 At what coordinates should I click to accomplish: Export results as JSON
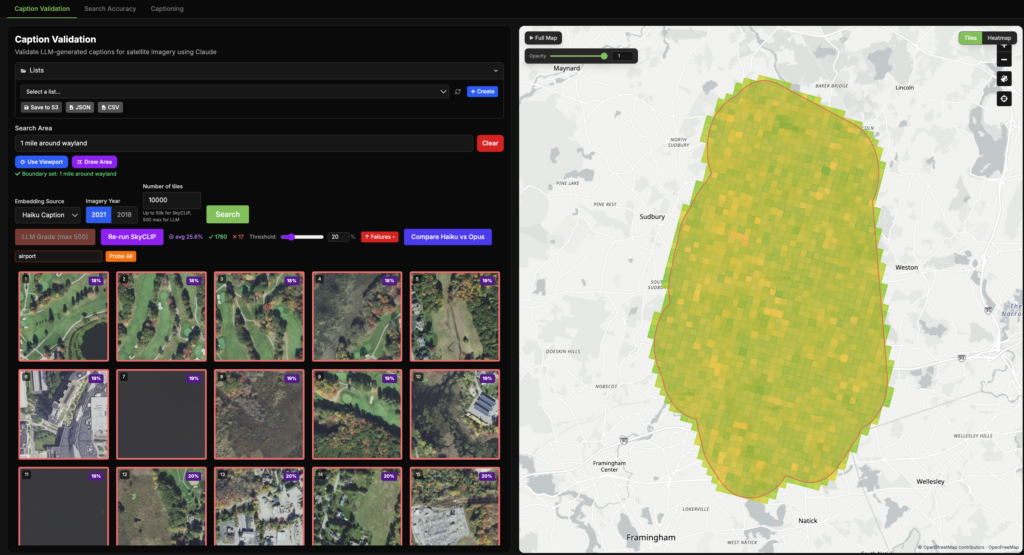[80, 107]
